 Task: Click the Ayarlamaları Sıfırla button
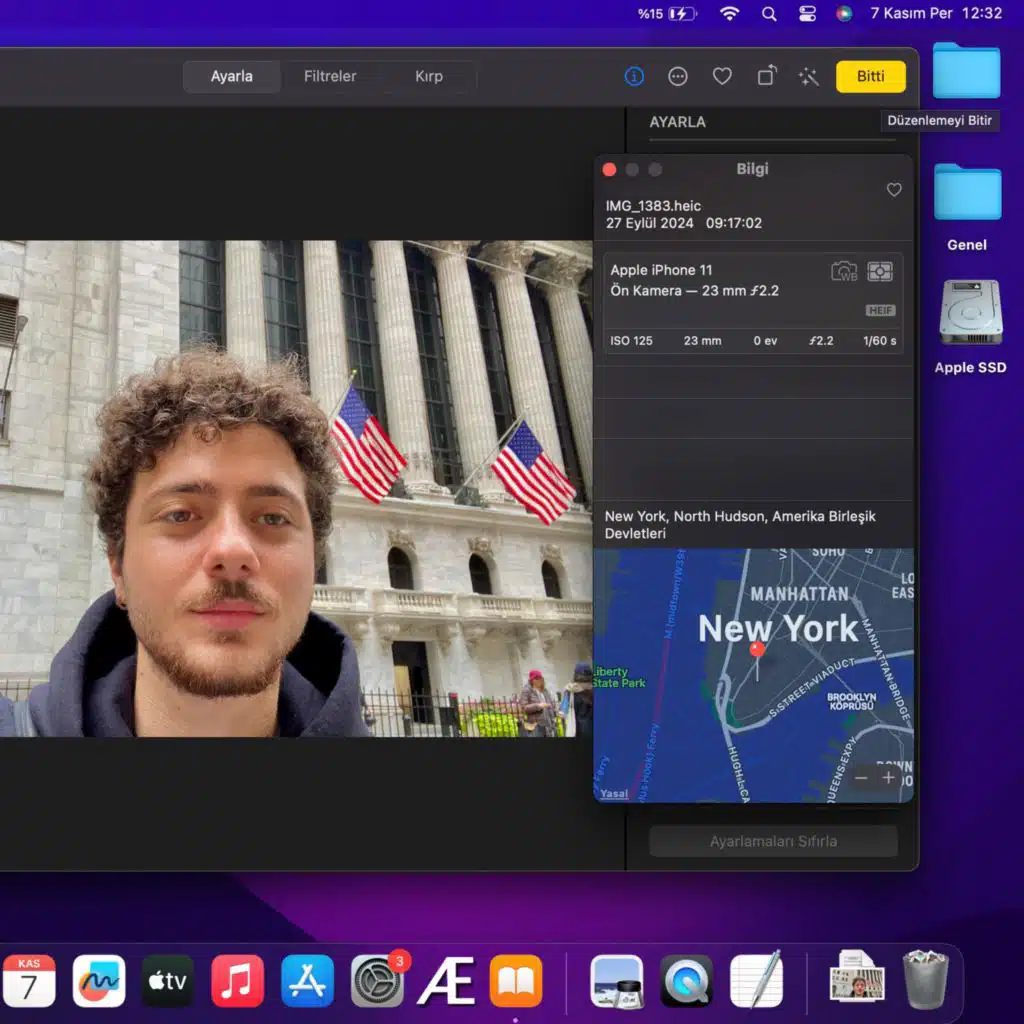tap(773, 841)
